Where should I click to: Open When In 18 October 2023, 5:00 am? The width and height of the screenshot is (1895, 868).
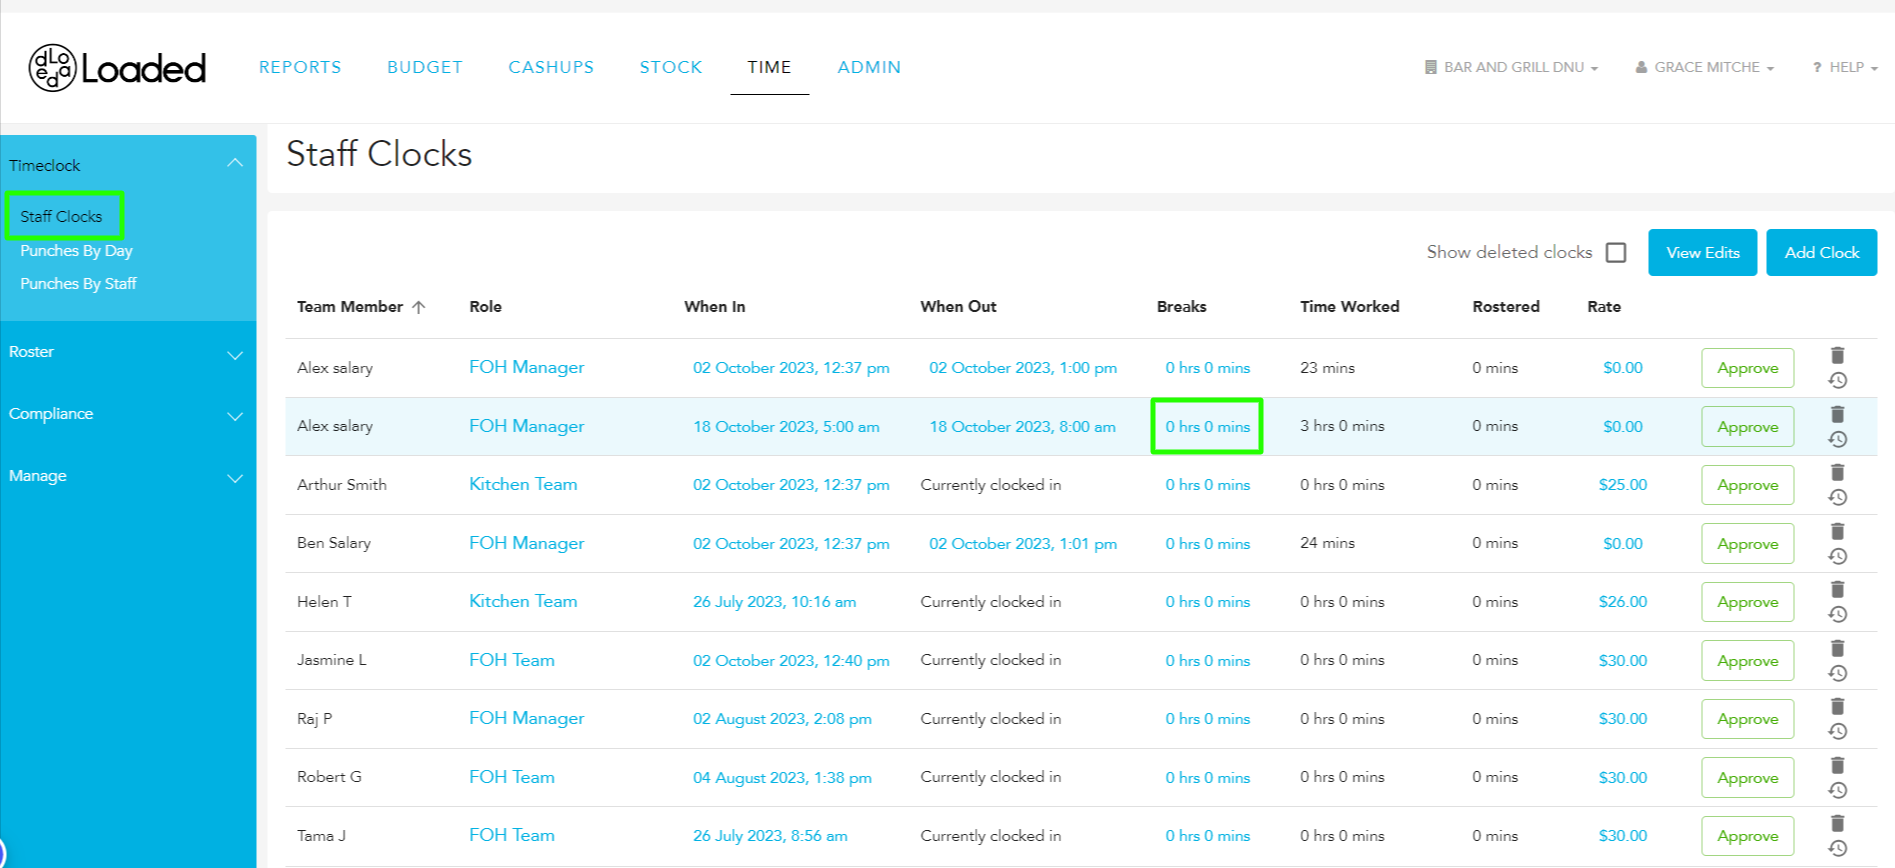click(786, 426)
